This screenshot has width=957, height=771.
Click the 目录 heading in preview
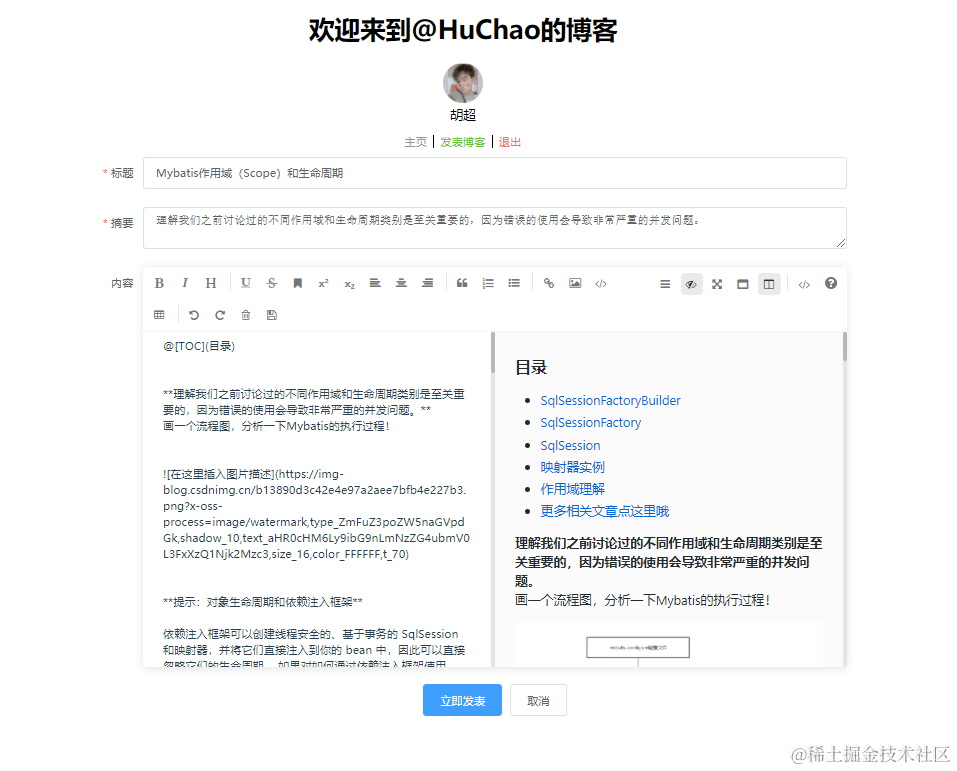pyautogui.click(x=531, y=367)
